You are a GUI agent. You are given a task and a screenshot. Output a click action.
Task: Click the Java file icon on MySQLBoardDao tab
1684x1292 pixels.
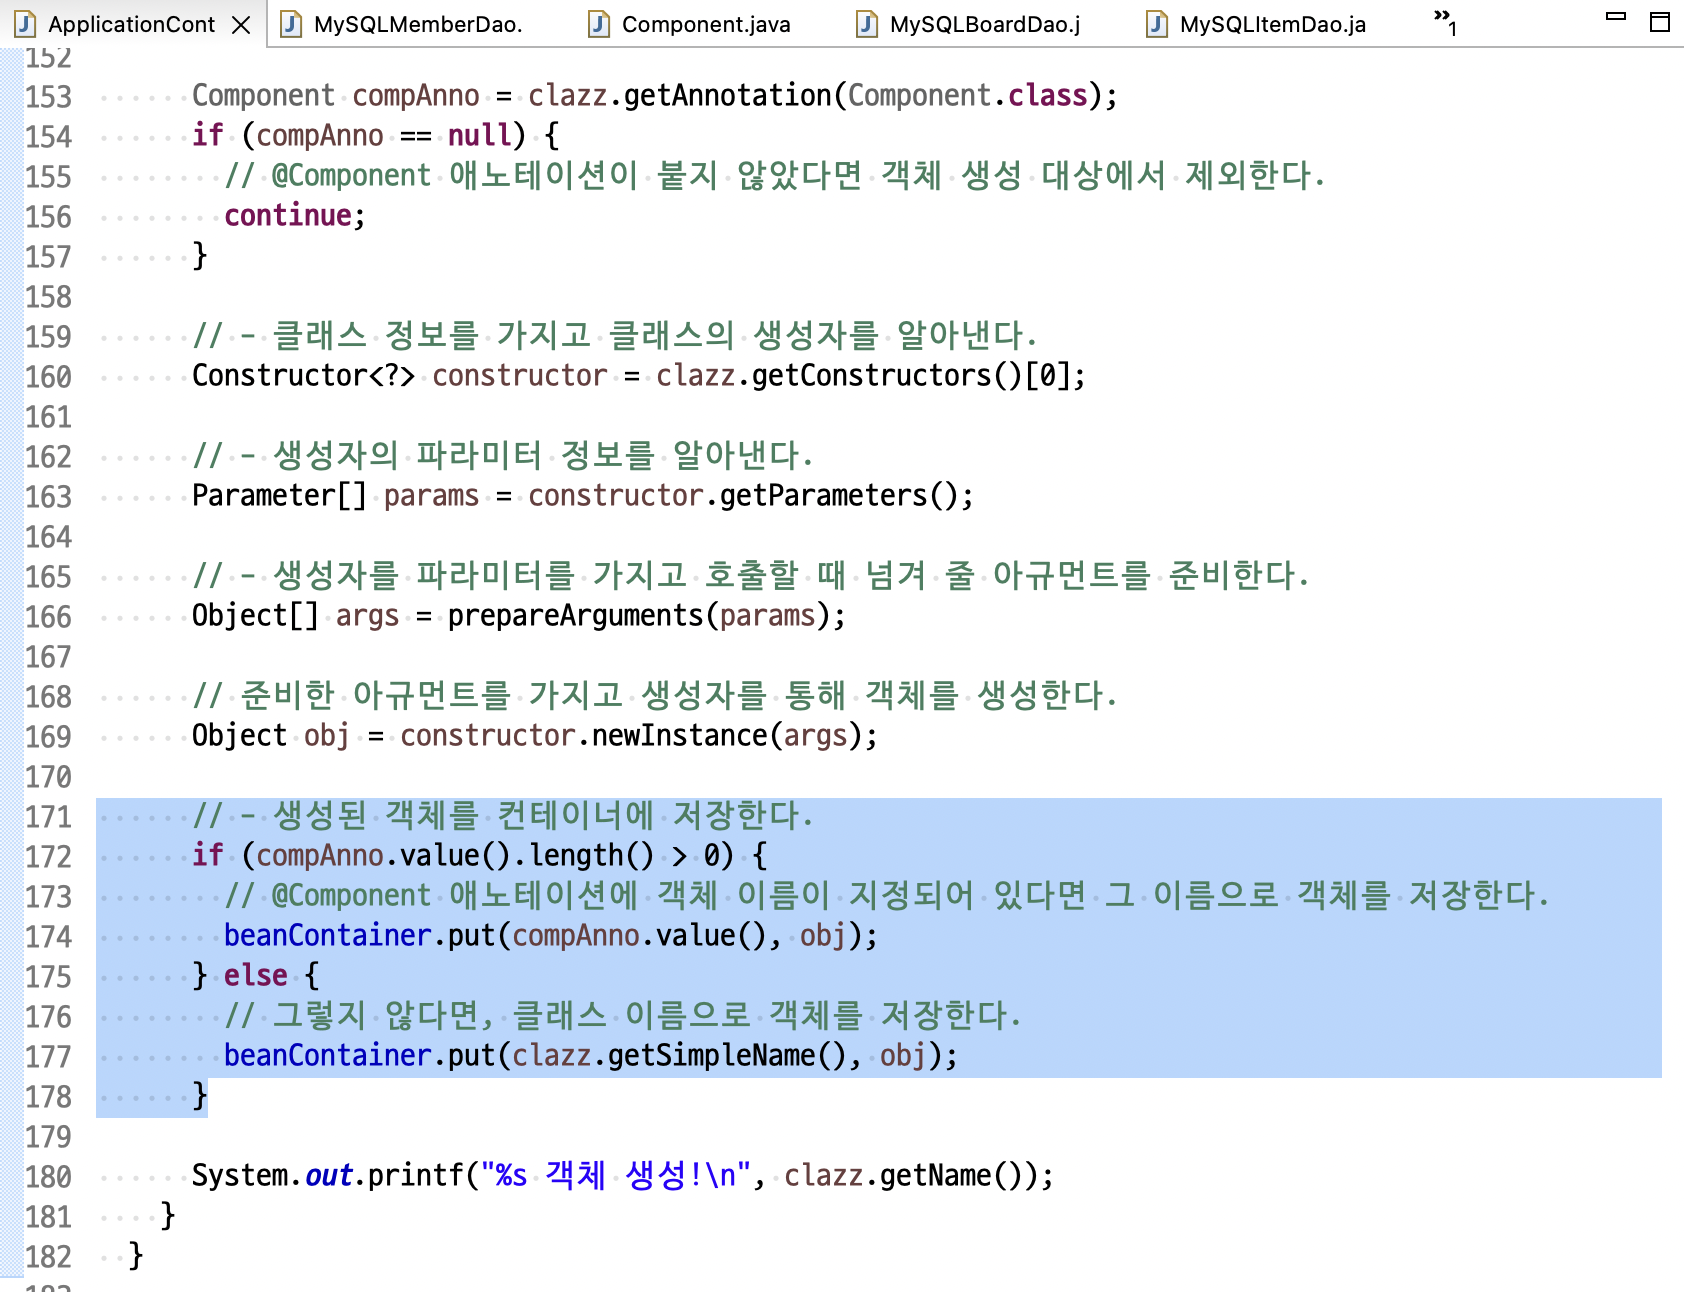tap(867, 24)
